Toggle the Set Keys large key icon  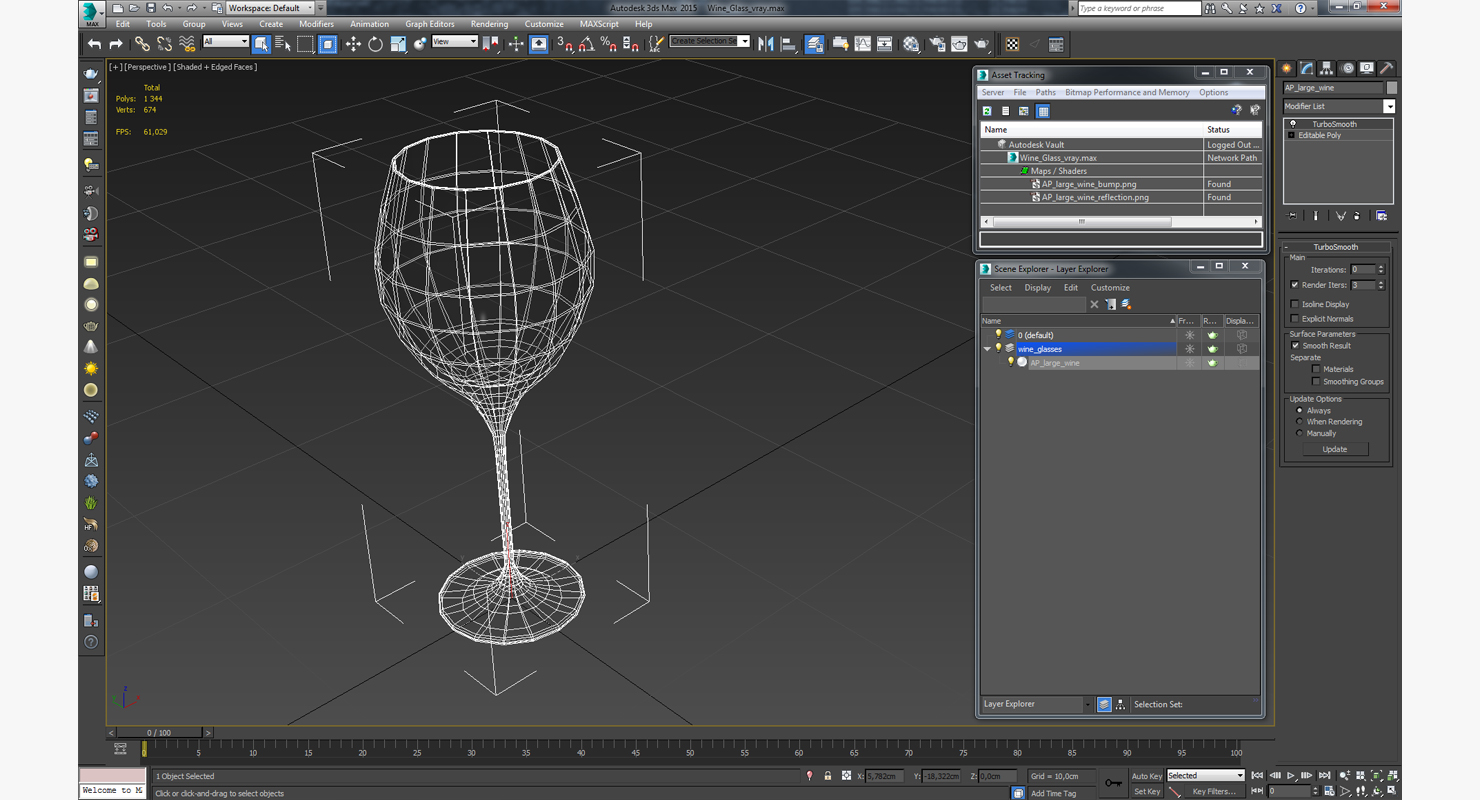pos(1113,783)
